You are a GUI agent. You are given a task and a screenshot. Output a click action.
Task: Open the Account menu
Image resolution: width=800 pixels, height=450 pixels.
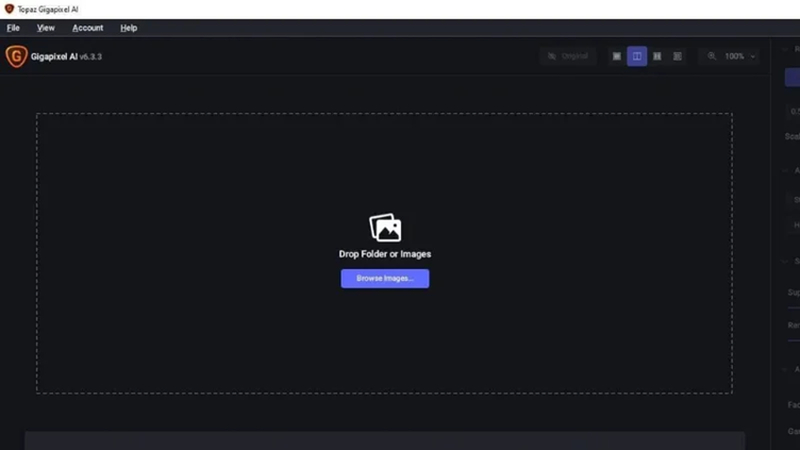(87, 28)
